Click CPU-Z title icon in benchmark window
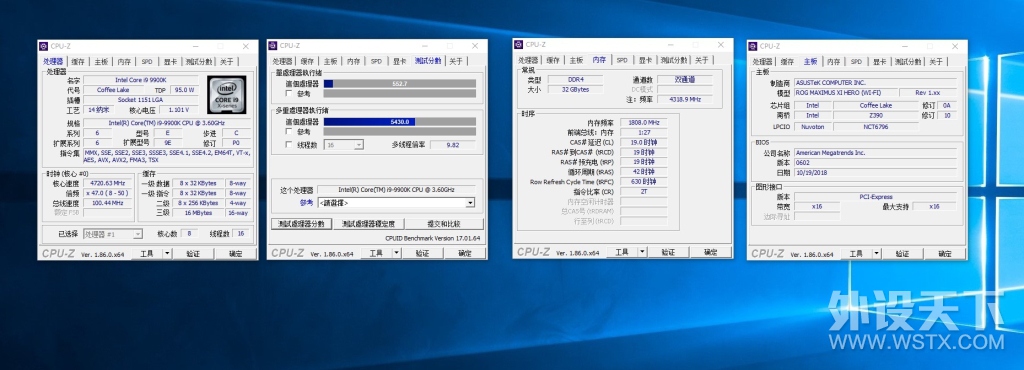 [x=273, y=46]
